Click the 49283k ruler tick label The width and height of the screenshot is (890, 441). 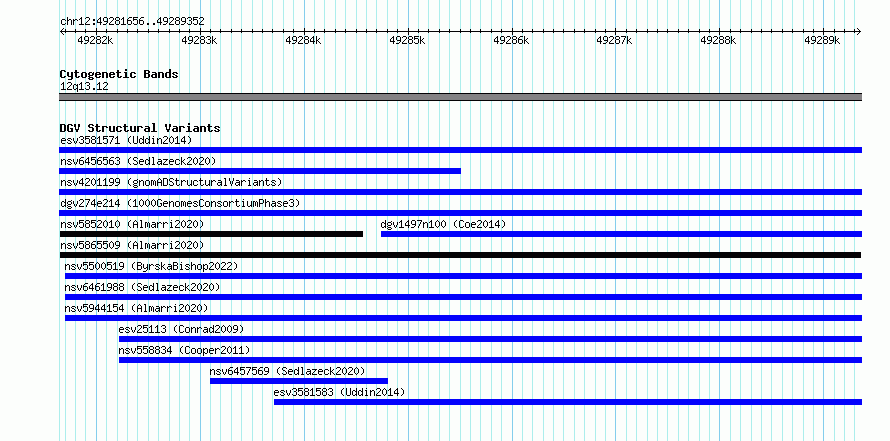click(199, 40)
